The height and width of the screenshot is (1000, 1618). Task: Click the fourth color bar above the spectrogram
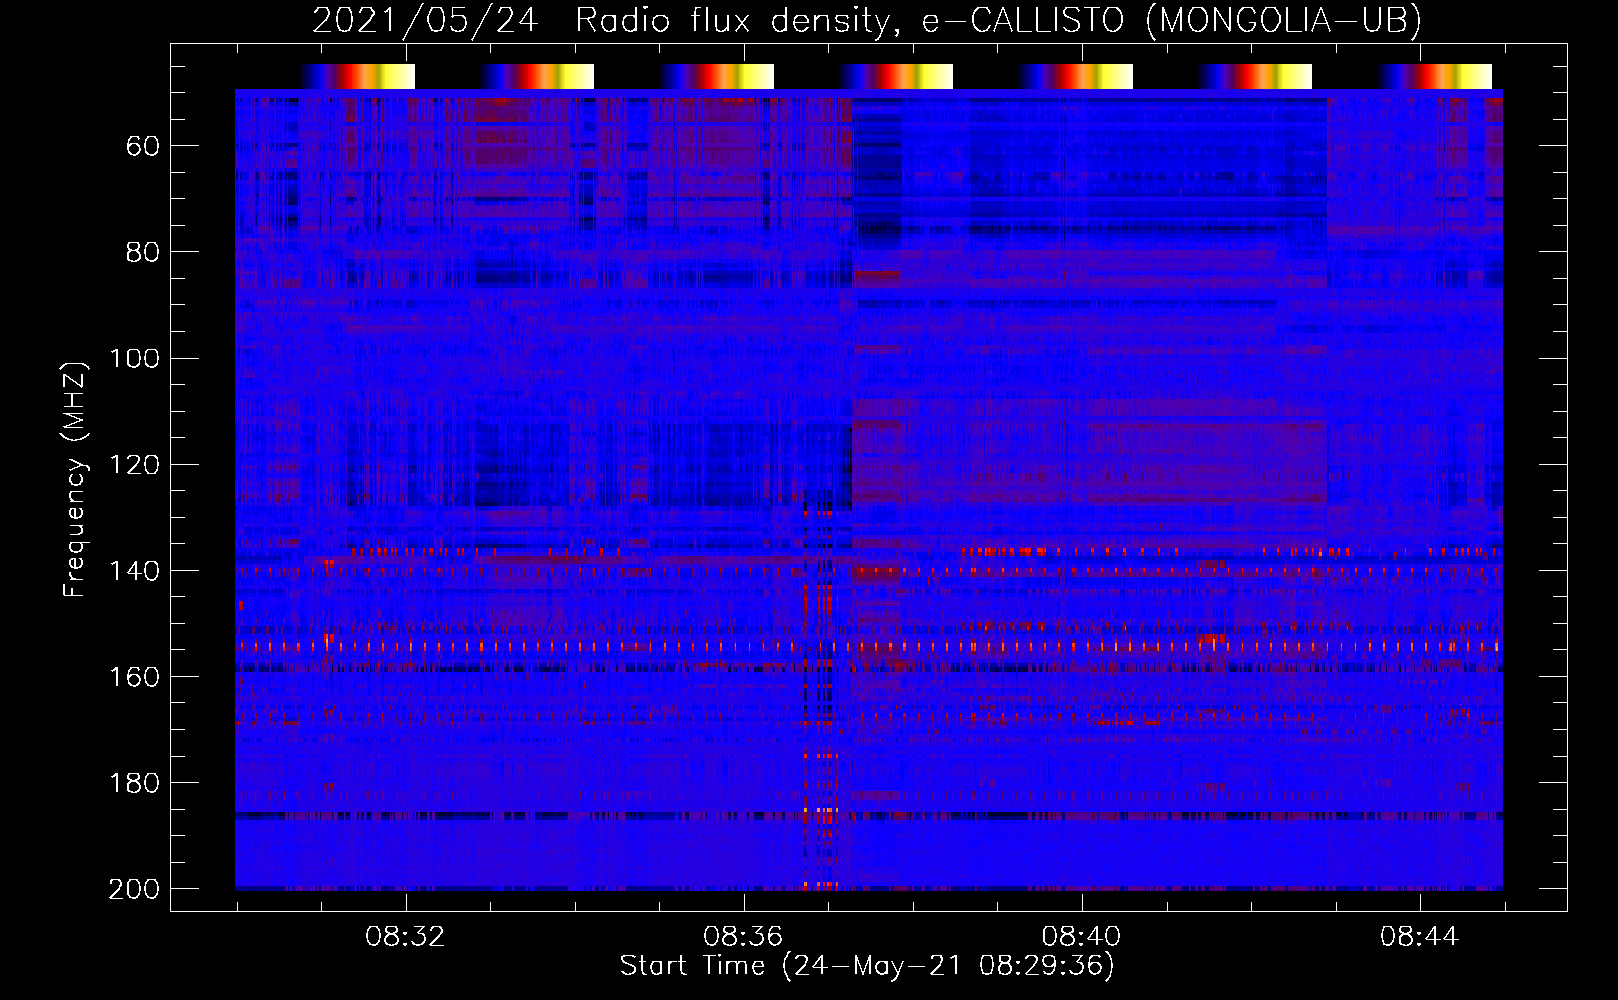click(x=897, y=76)
